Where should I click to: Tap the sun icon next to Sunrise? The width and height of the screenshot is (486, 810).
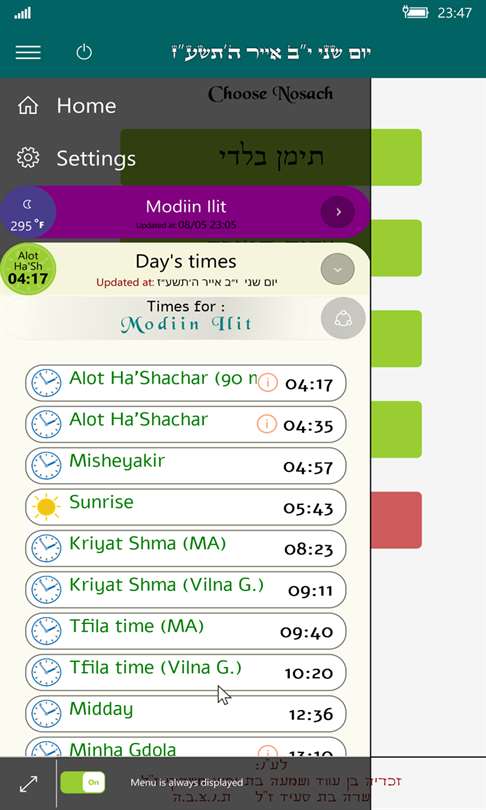(x=46, y=507)
